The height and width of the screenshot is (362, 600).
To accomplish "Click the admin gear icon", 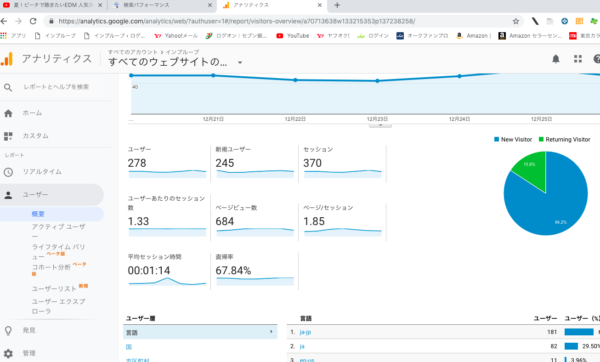I will 8,354.
